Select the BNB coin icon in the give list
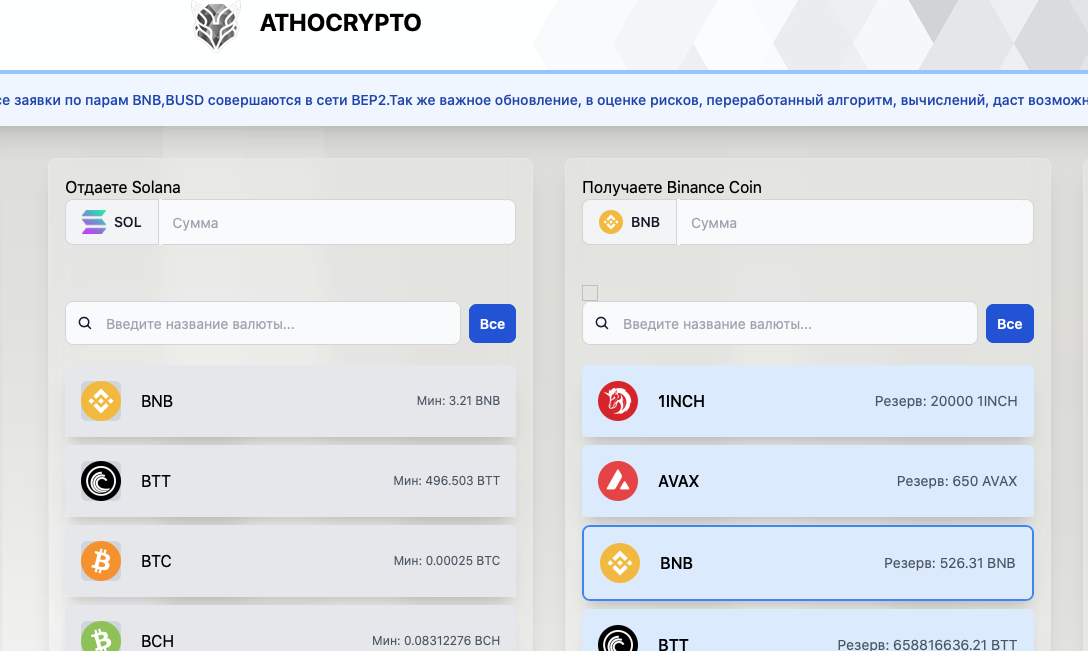 point(101,400)
